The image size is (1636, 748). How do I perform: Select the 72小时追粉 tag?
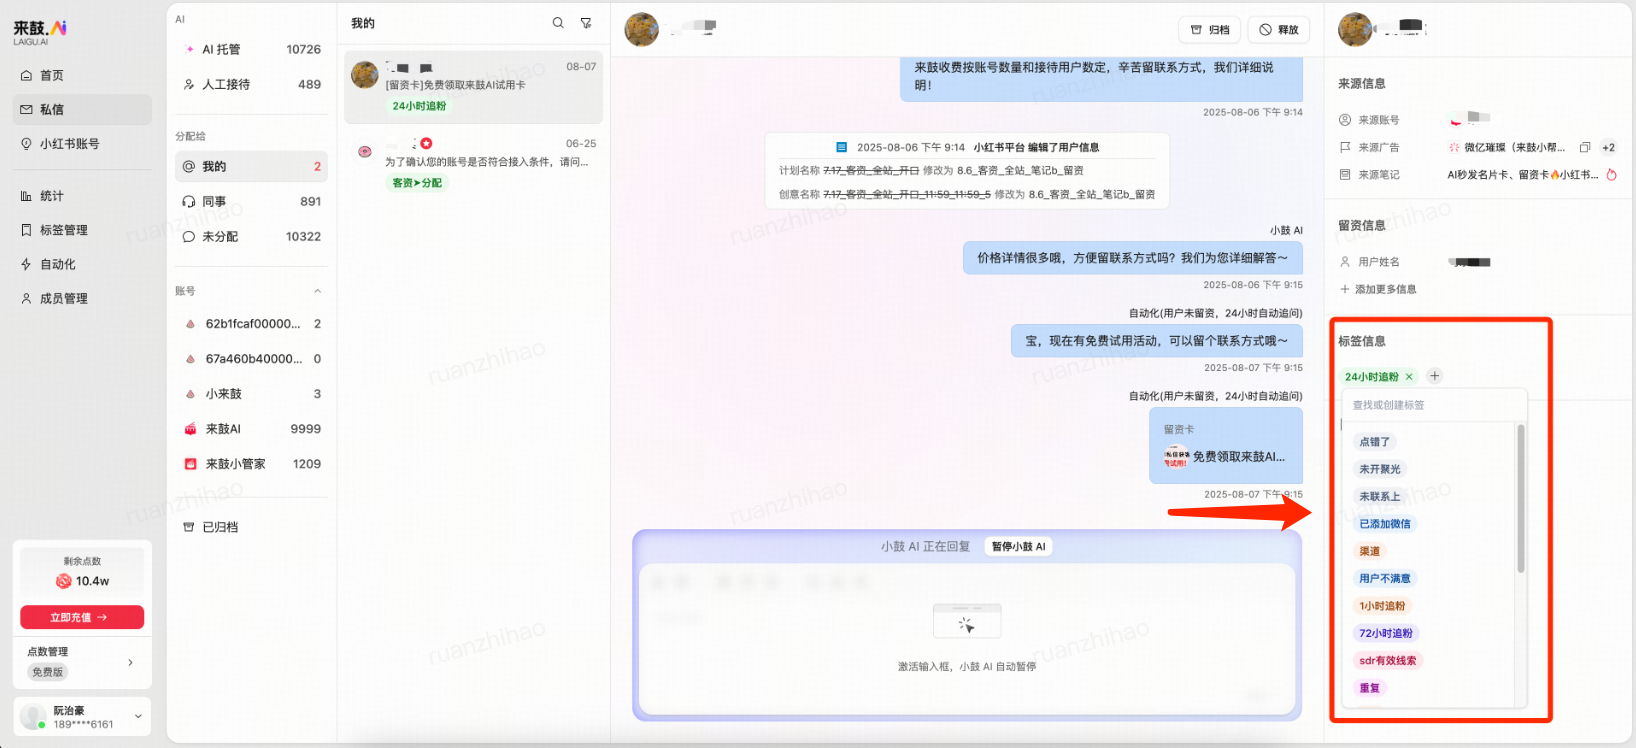[x=1386, y=633]
